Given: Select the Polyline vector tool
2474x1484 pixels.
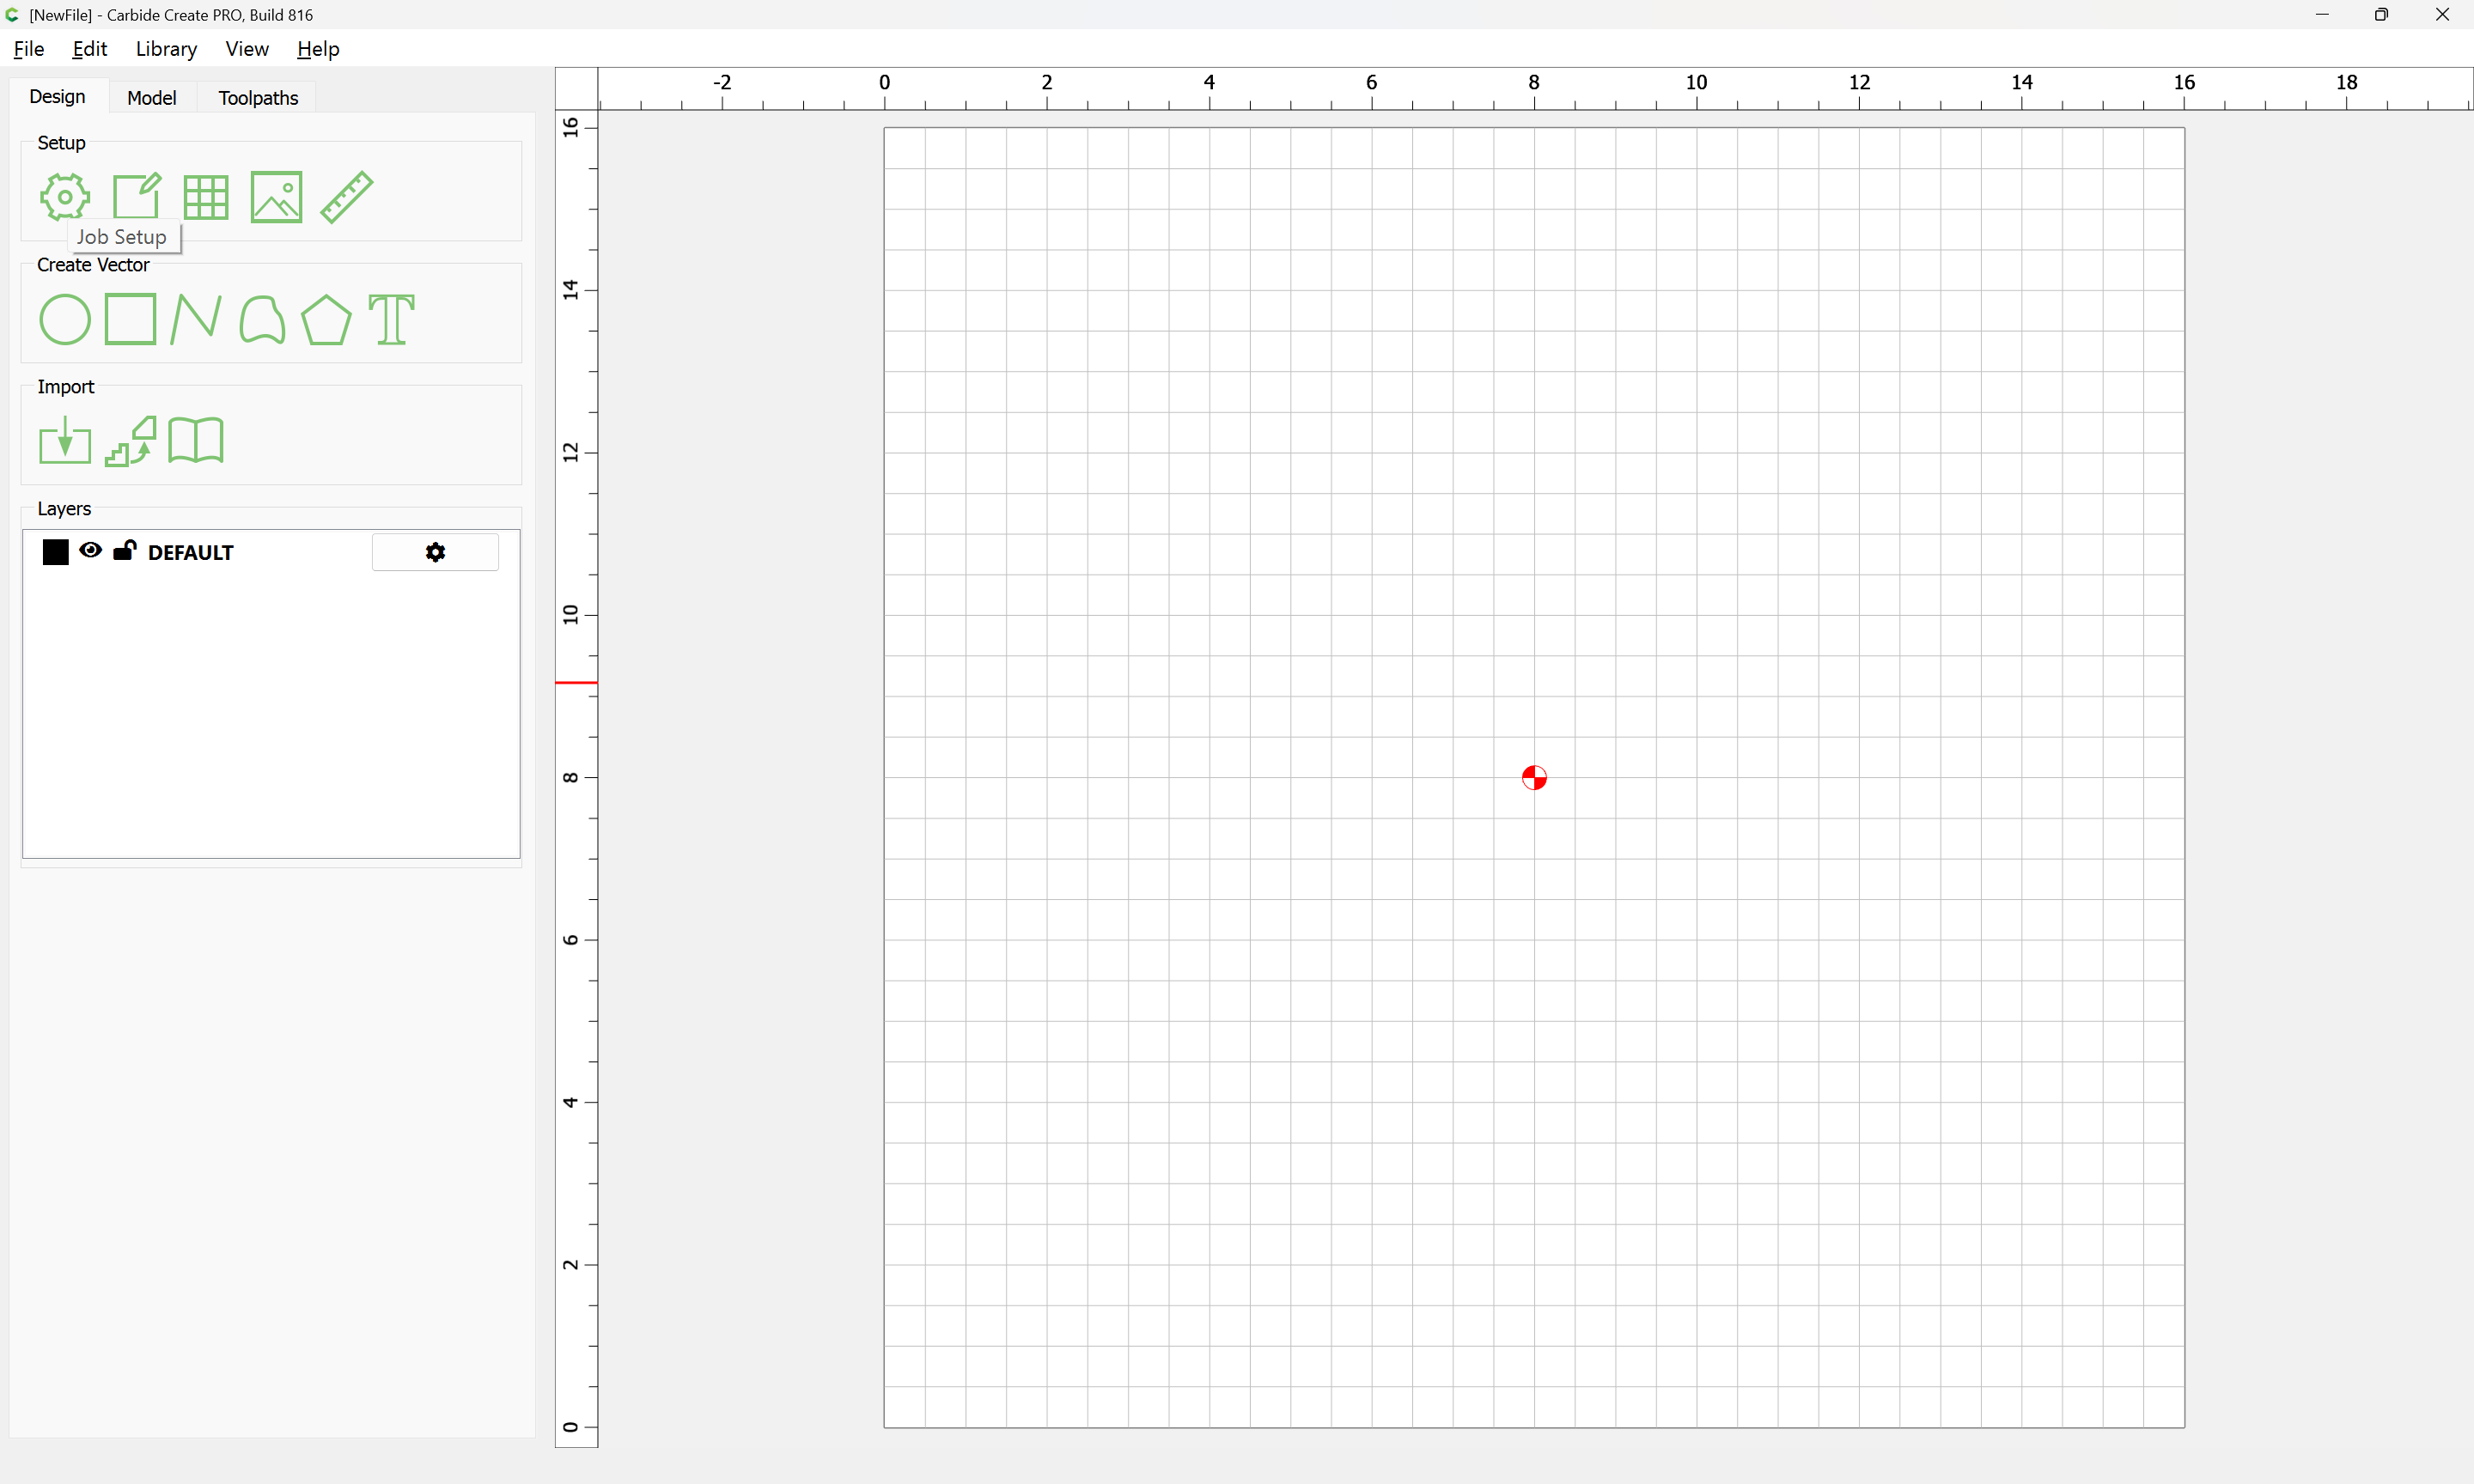Looking at the screenshot, I should (x=196, y=319).
